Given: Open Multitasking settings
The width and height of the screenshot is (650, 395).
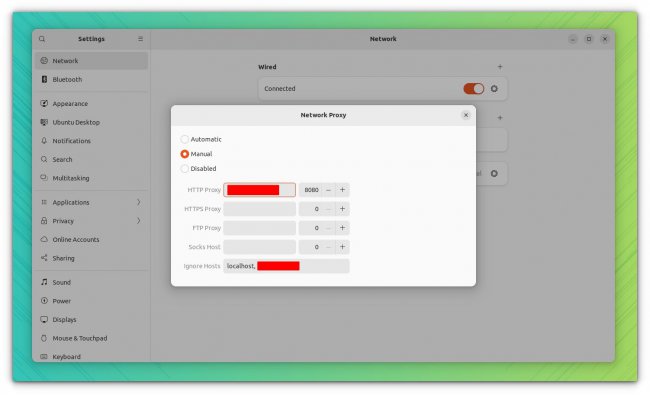Looking at the screenshot, I should [x=91, y=178].
